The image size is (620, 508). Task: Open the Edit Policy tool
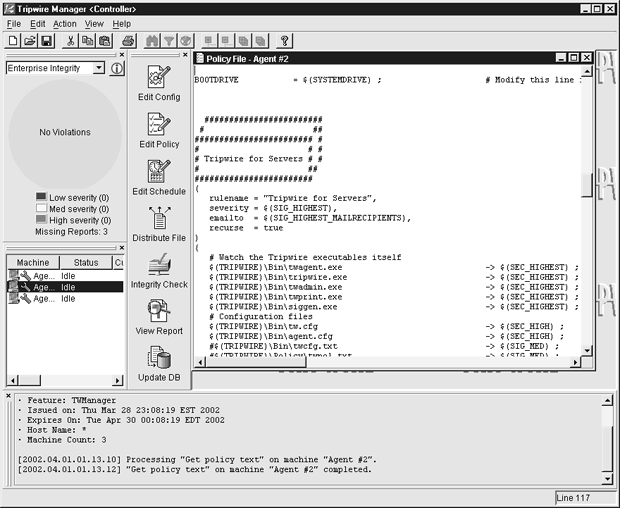click(x=159, y=130)
